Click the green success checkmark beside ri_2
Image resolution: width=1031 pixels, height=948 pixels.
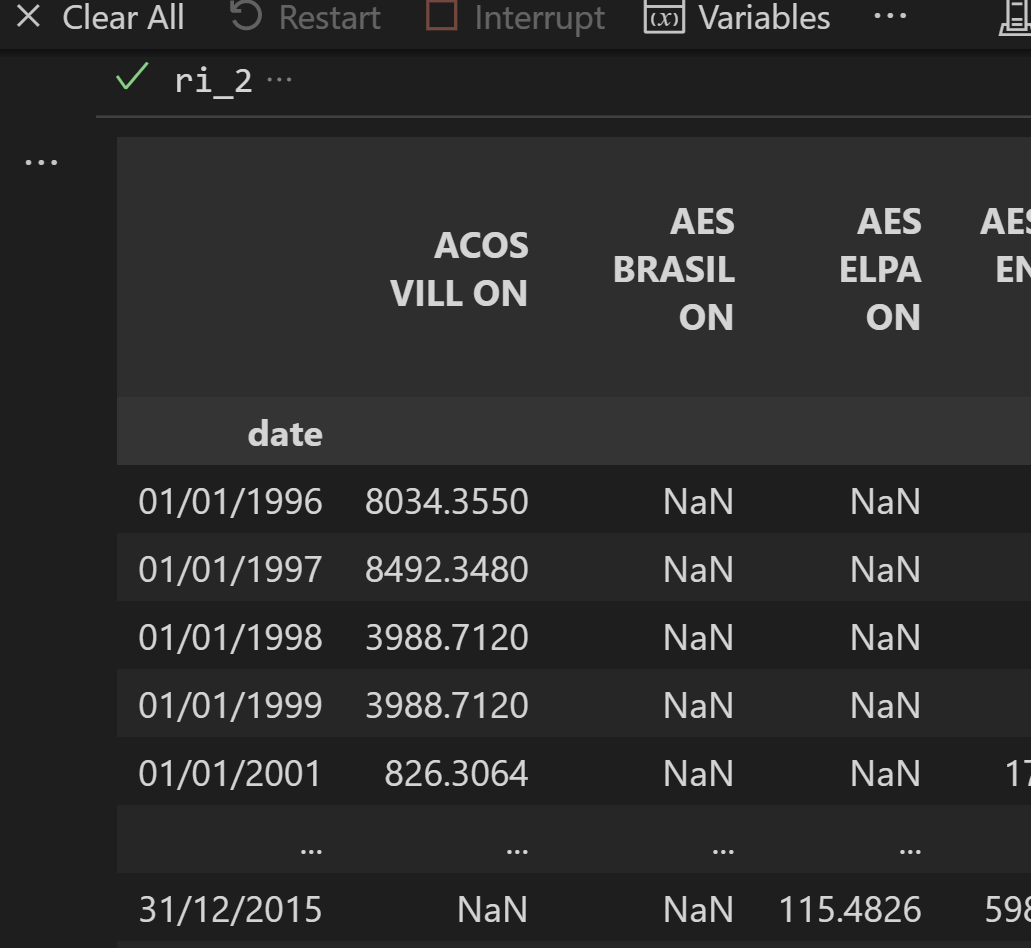[x=130, y=77]
